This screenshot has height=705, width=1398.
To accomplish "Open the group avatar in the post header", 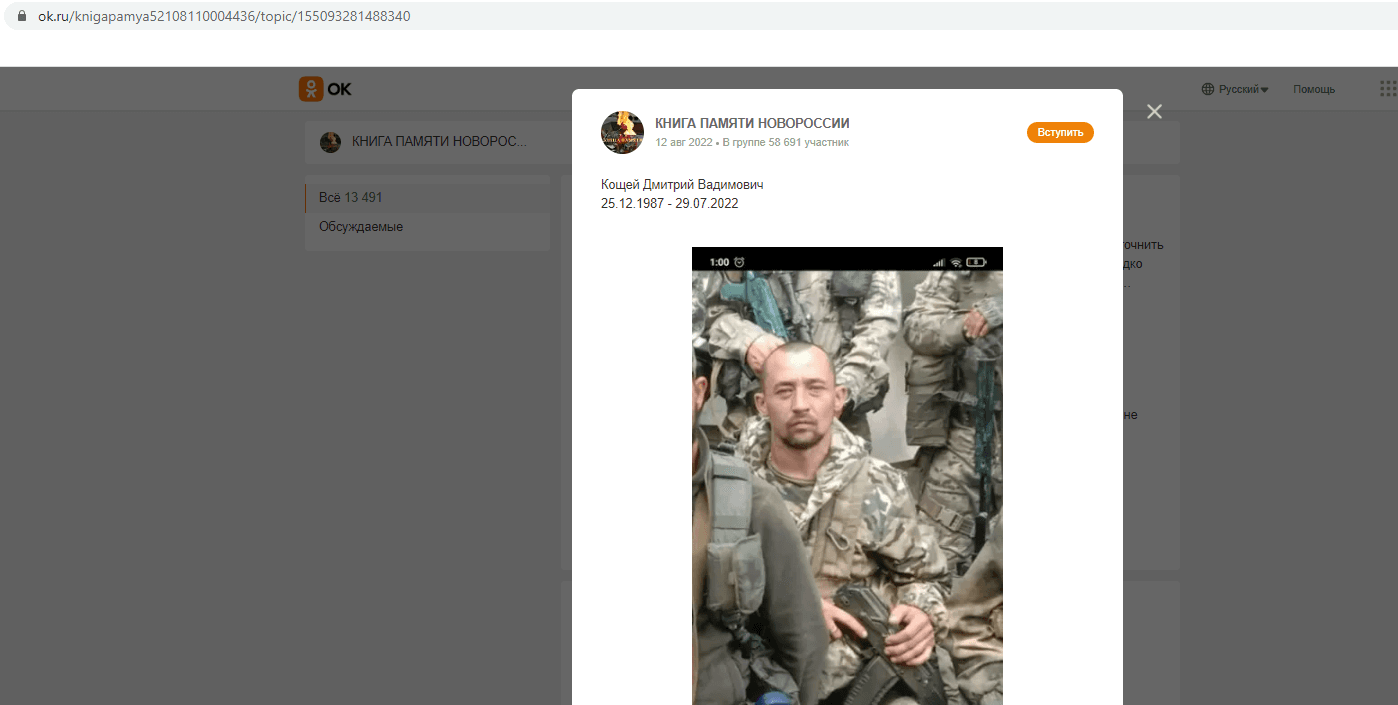I will (622, 132).
